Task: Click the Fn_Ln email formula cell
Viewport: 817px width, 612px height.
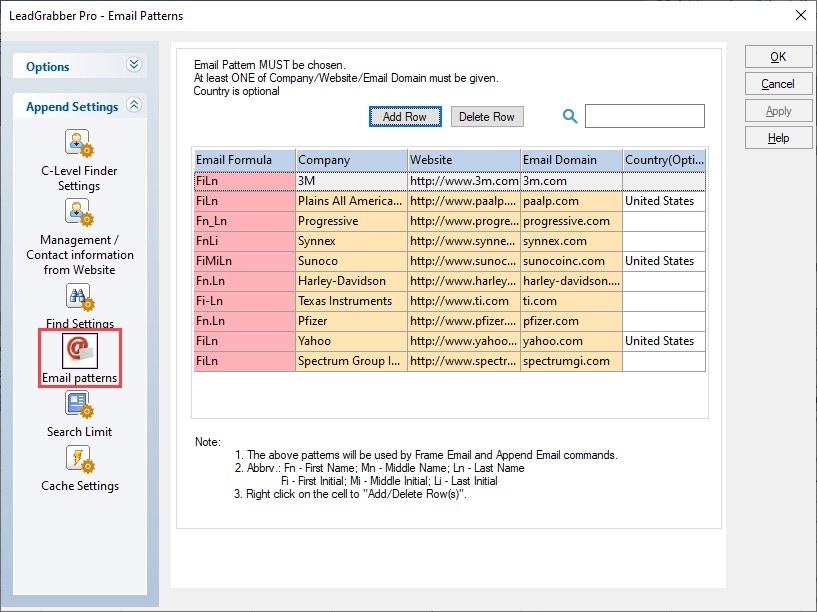Action: [244, 221]
